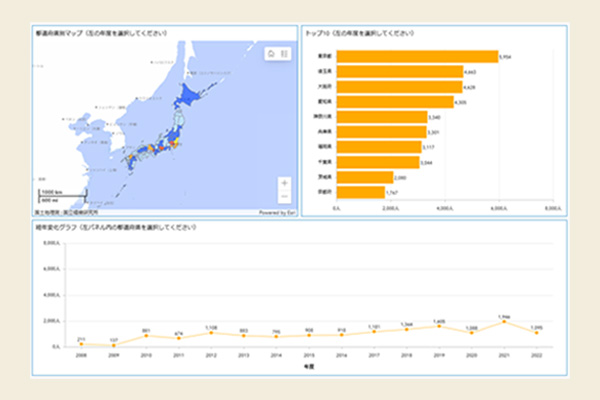Click the map home extent icon
Image resolution: width=600 pixels, height=400 pixels.
(271, 54)
